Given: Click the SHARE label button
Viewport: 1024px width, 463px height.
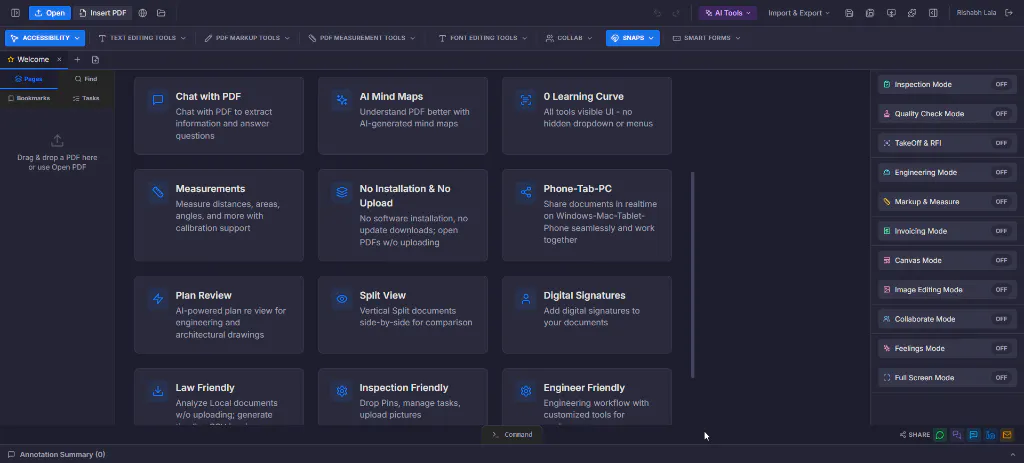Looking at the screenshot, I should tap(914, 435).
